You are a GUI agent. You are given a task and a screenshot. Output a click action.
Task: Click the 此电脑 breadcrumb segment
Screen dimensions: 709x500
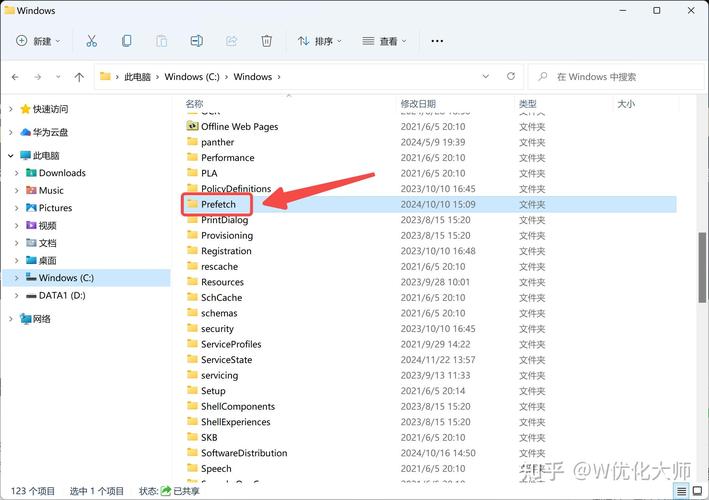click(137, 77)
